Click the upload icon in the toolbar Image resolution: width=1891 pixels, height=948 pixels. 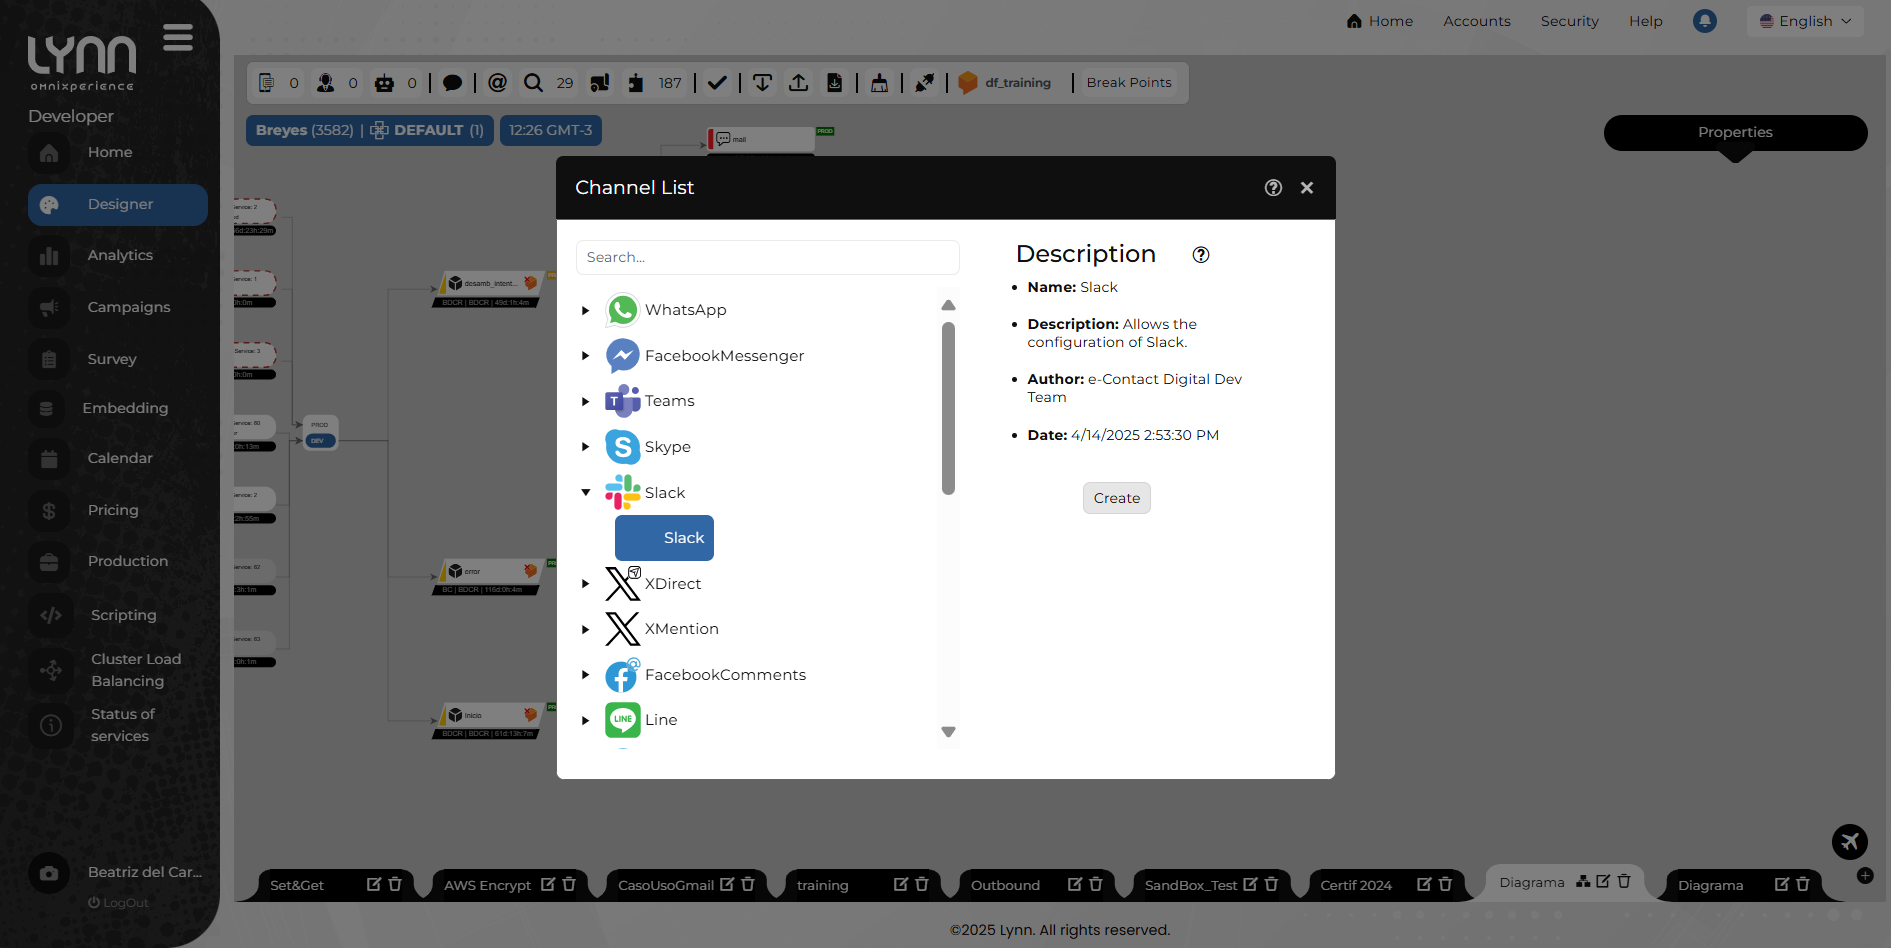(x=798, y=83)
